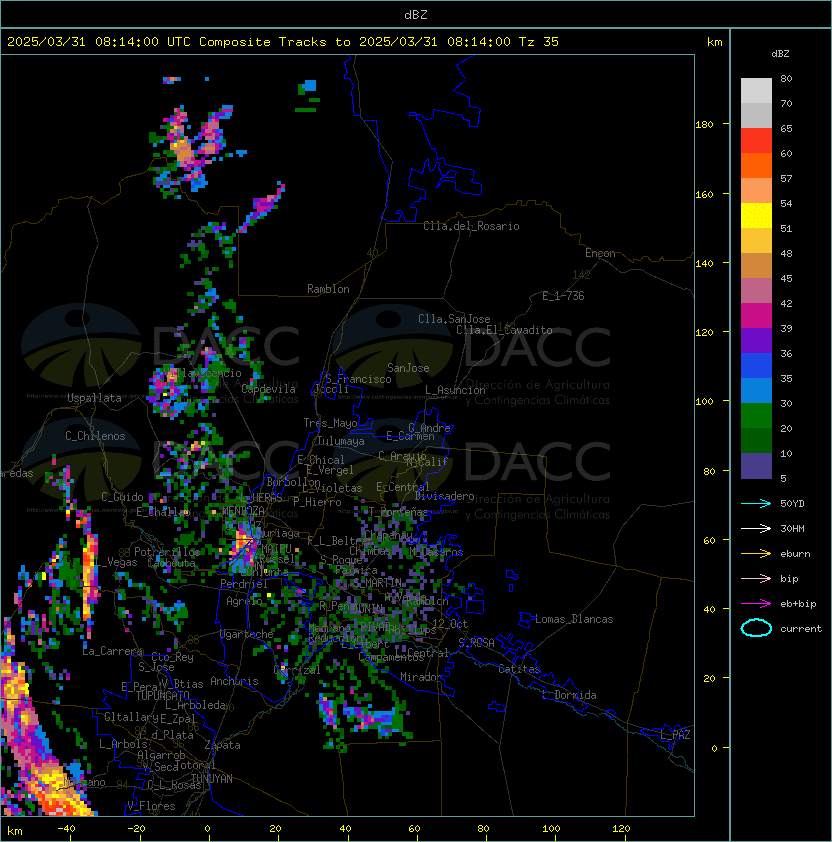Click the yellow eburn arrow legend icon

point(756,554)
